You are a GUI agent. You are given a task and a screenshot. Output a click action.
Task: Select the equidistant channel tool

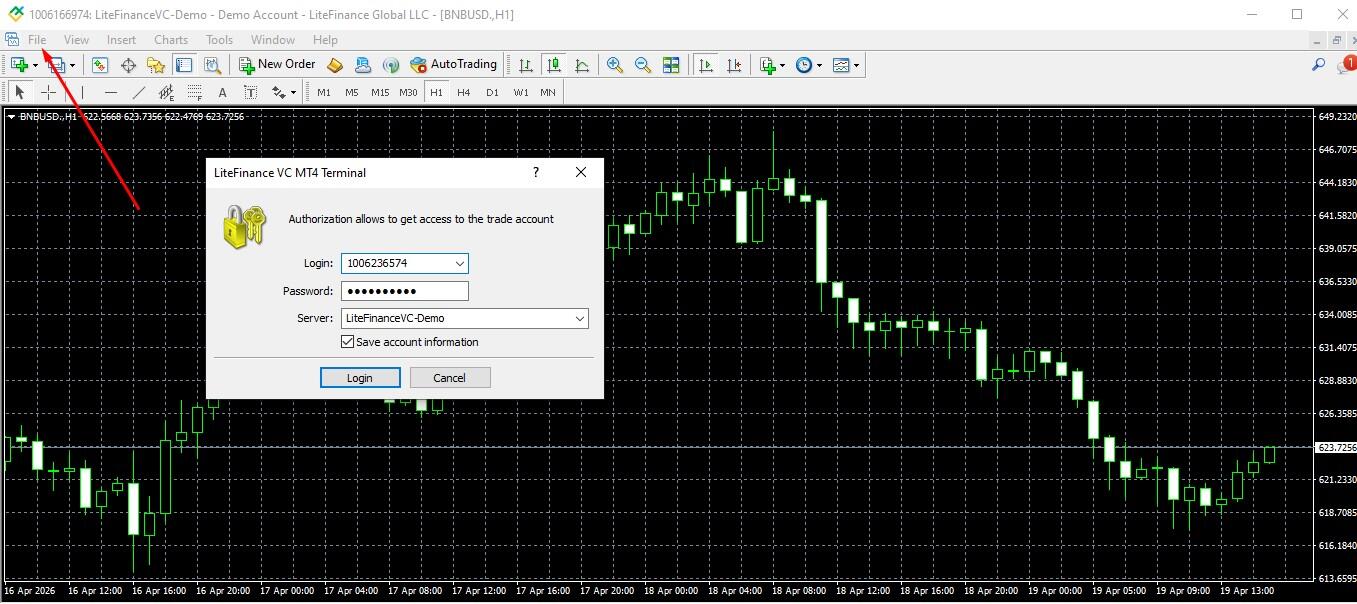[x=167, y=92]
